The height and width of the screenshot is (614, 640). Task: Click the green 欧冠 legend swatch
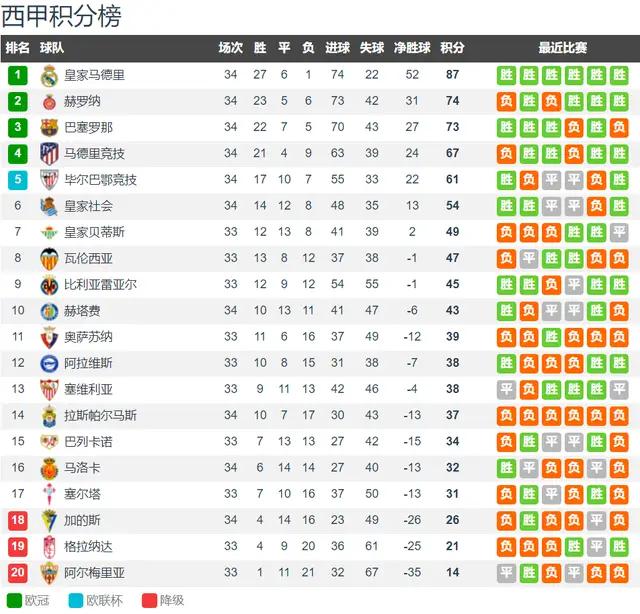(x=14, y=601)
